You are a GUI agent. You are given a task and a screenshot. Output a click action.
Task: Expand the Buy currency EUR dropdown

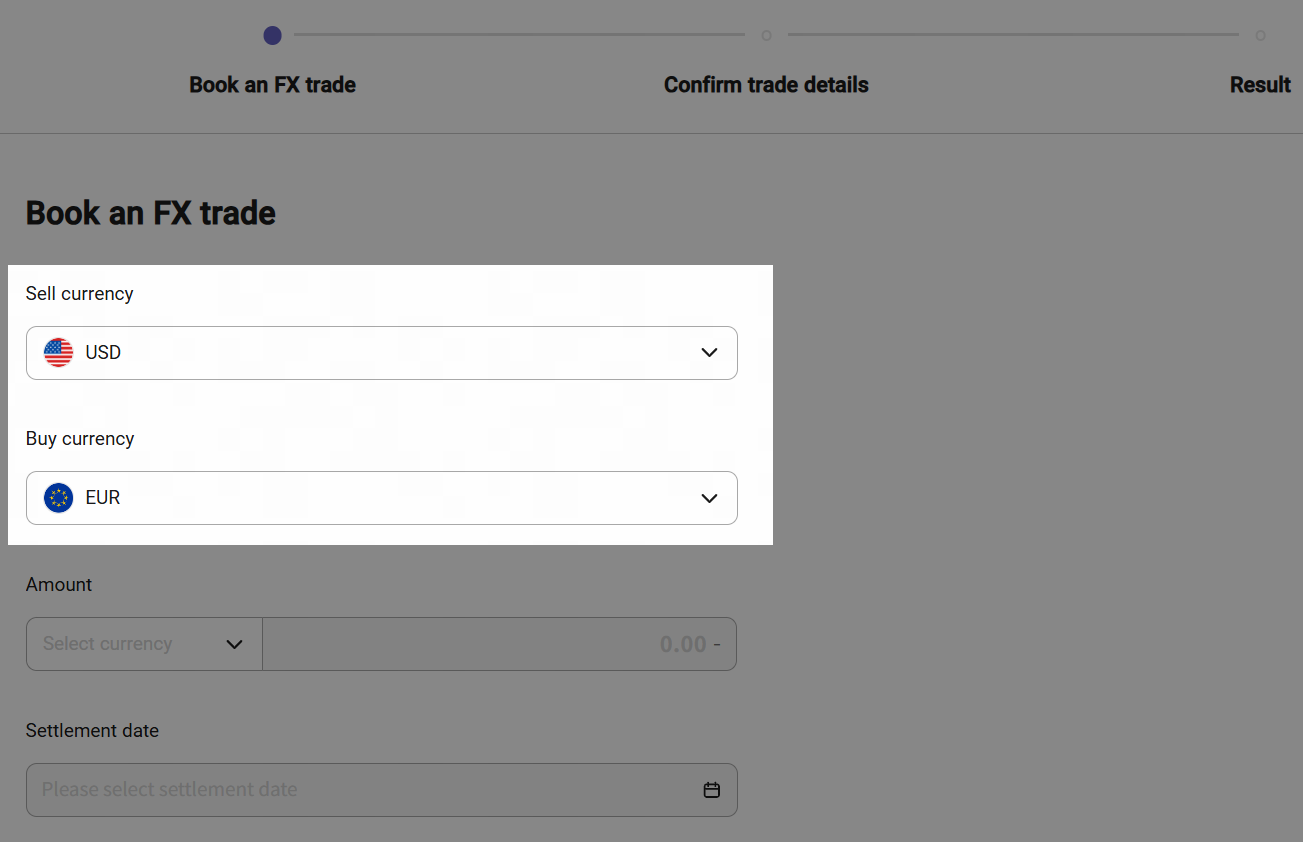click(381, 498)
